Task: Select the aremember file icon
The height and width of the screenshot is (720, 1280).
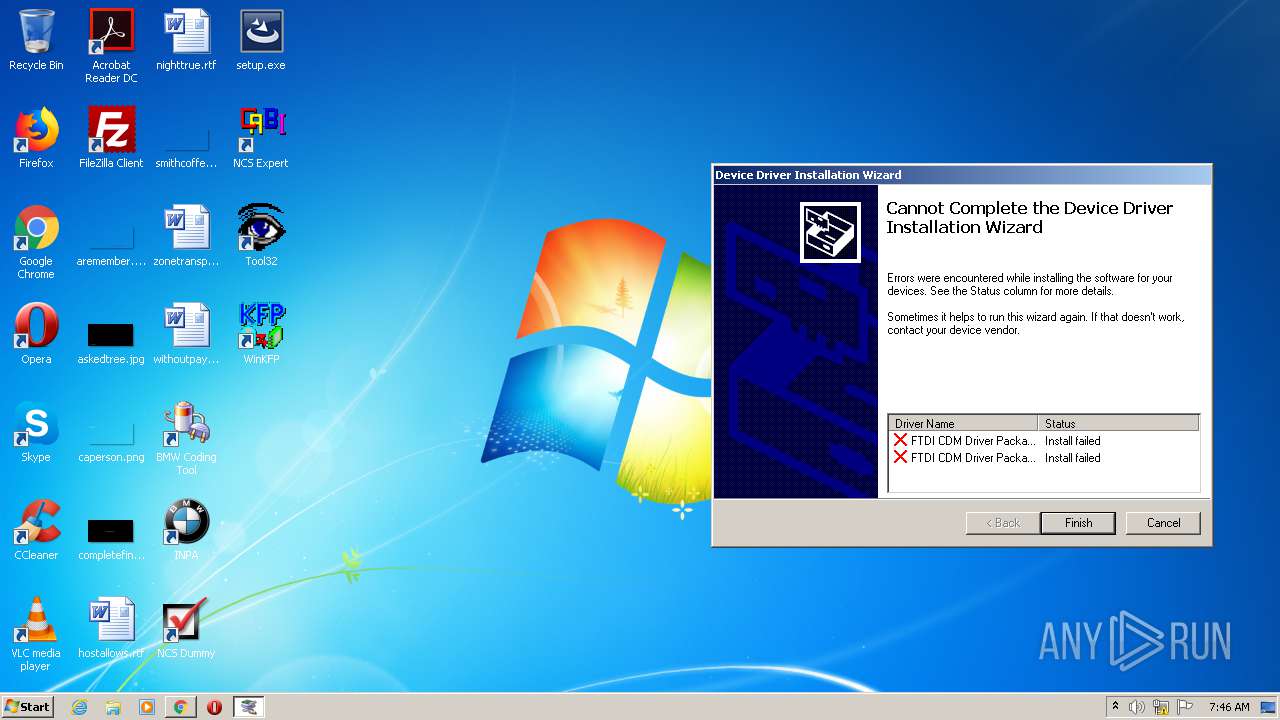Action: [111, 244]
